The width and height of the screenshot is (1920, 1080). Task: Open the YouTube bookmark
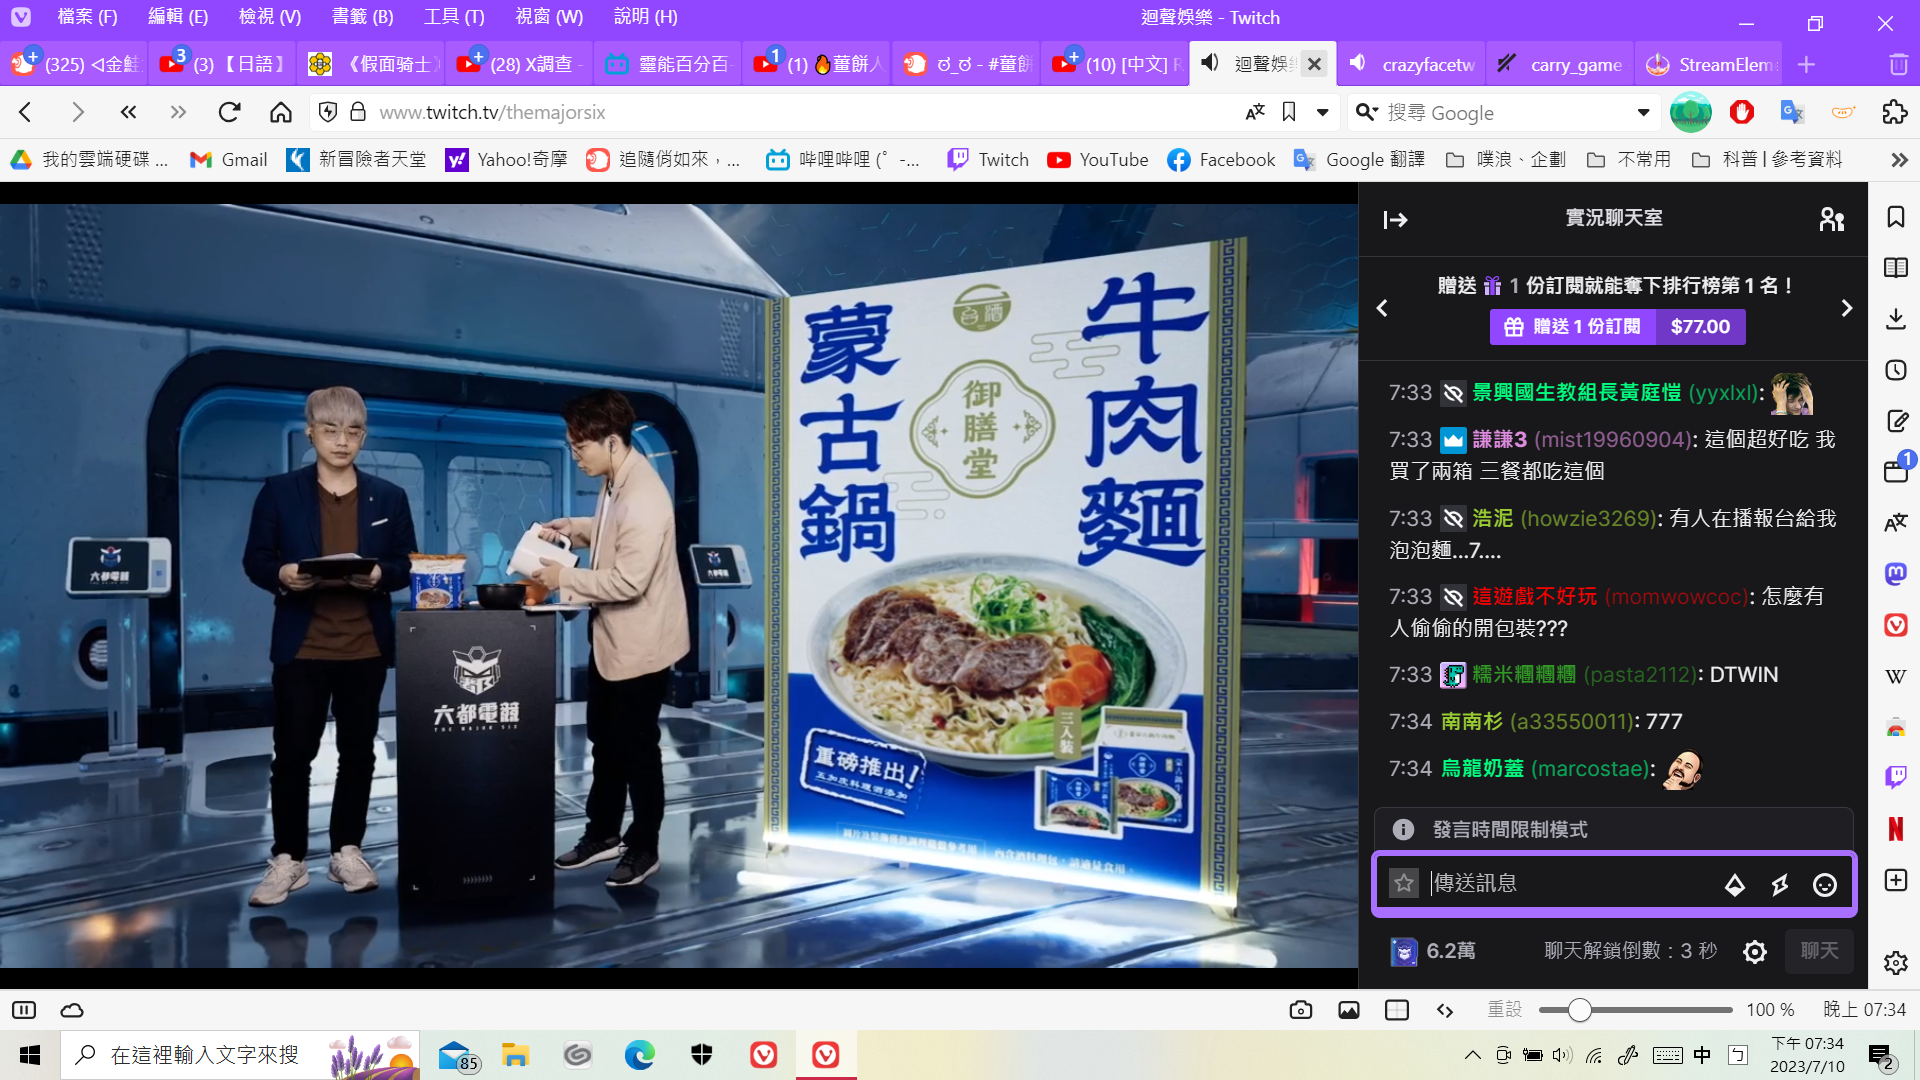(1098, 160)
